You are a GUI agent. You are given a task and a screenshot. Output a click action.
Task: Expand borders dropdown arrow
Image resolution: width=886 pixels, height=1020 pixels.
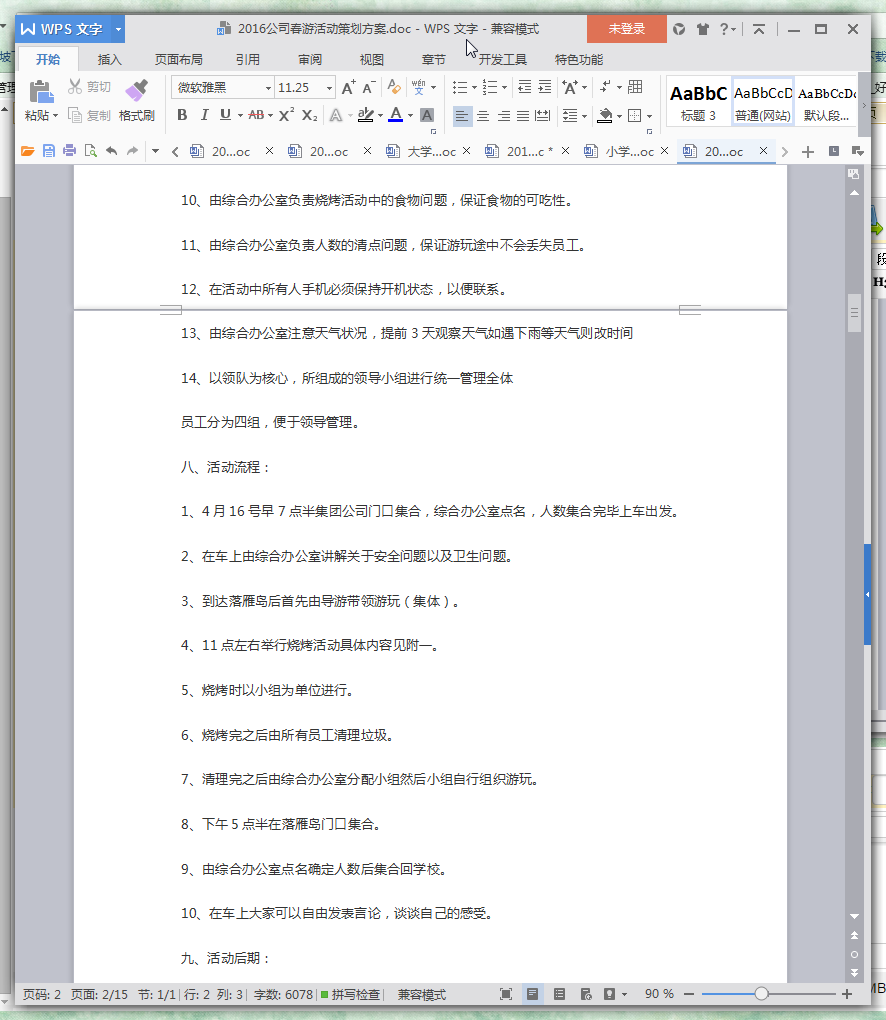pyautogui.click(x=649, y=116)
